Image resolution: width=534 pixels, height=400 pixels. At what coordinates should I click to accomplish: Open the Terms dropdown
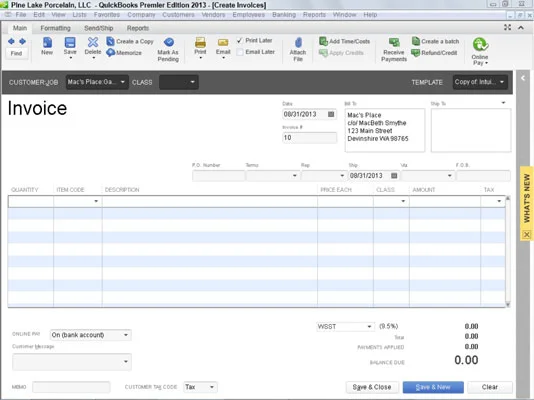click(x=295, y=176)
